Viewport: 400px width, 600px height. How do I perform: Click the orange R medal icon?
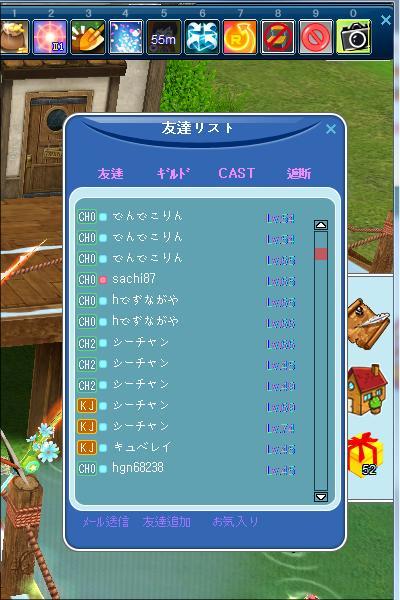click(x=240, y=37)
